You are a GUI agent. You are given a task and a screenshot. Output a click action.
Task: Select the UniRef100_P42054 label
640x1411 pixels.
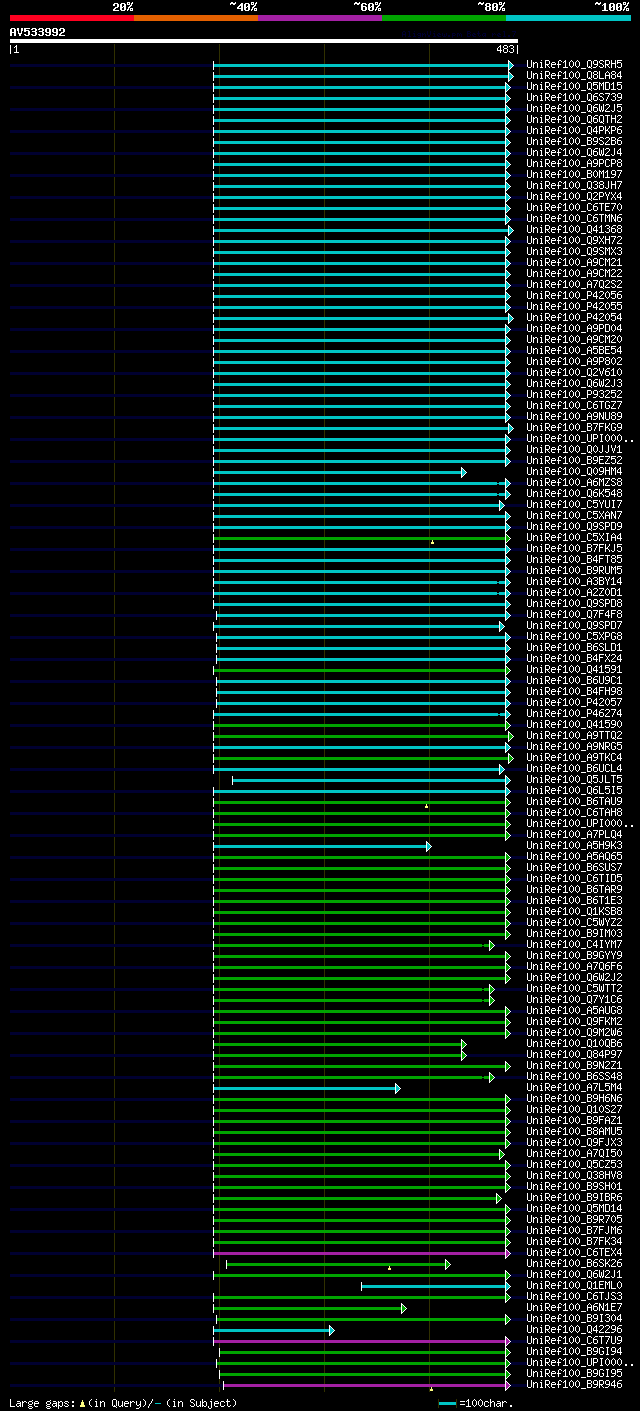tap(574, 317)
